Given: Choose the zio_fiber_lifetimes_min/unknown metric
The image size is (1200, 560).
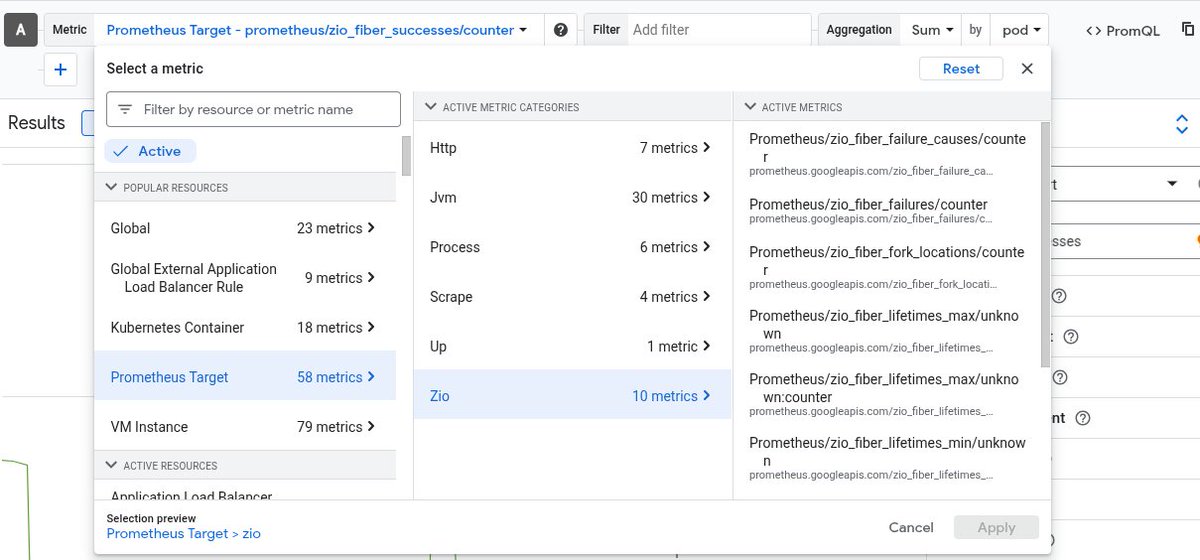Looking at the screenshot, I should point(888,458).
